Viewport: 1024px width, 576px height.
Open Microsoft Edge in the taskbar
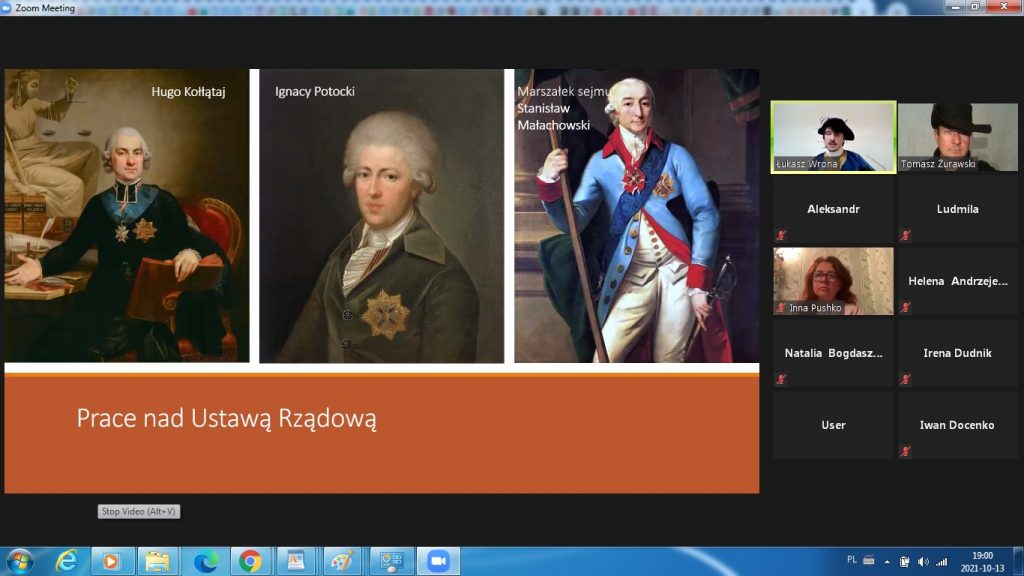206,561
